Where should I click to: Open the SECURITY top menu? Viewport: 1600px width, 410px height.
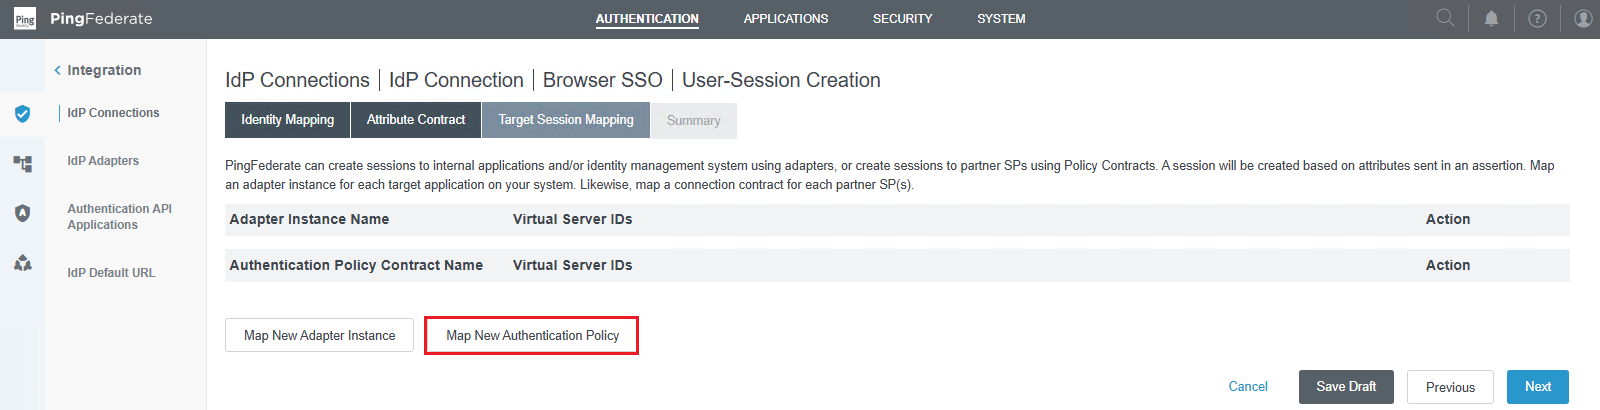coord(902,19)
